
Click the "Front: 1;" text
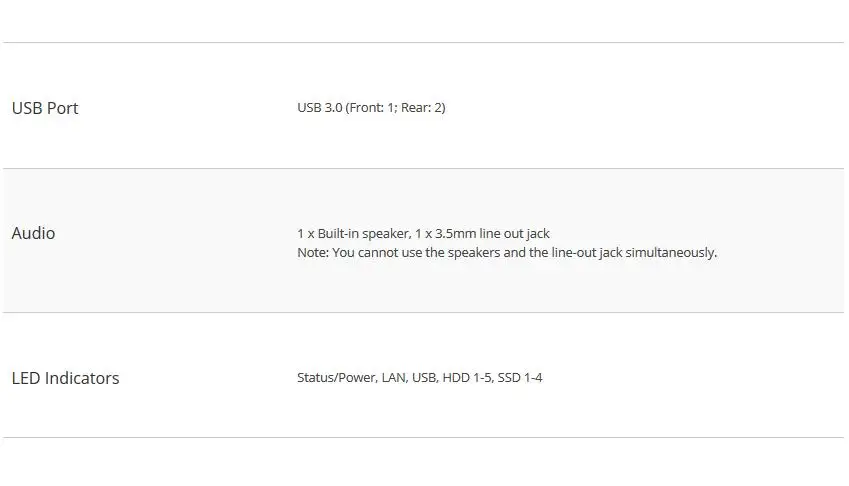coord(374,108)
